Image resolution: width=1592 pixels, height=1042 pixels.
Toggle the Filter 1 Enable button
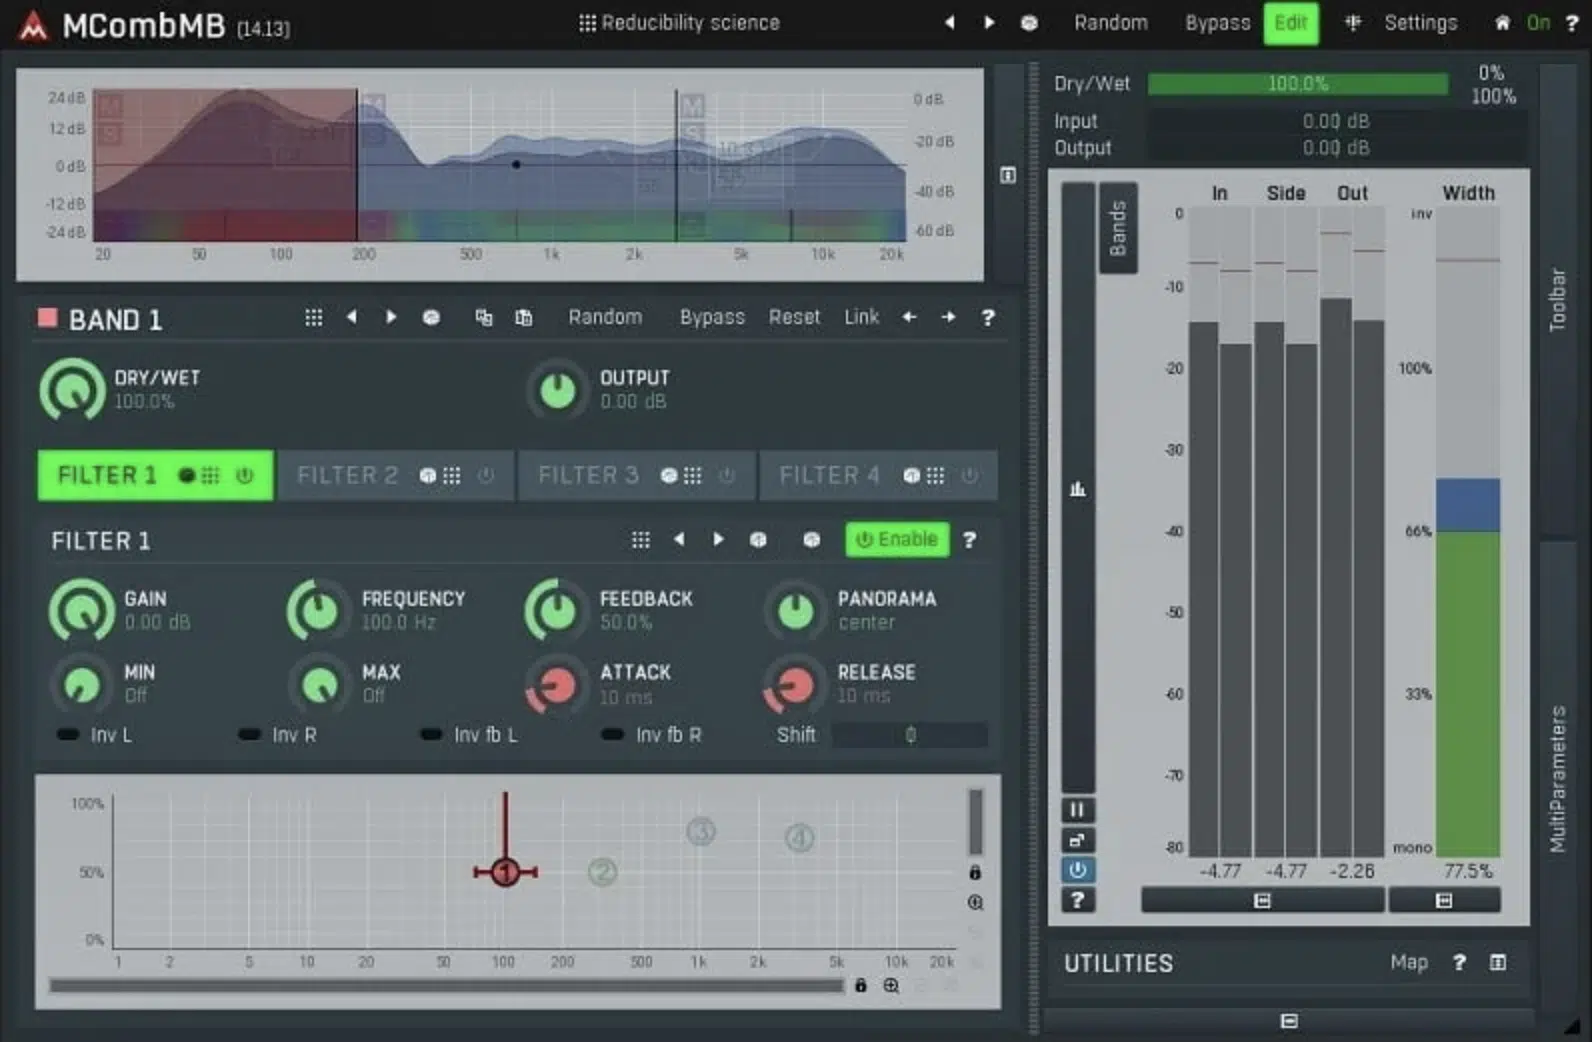tap(897, 539)
